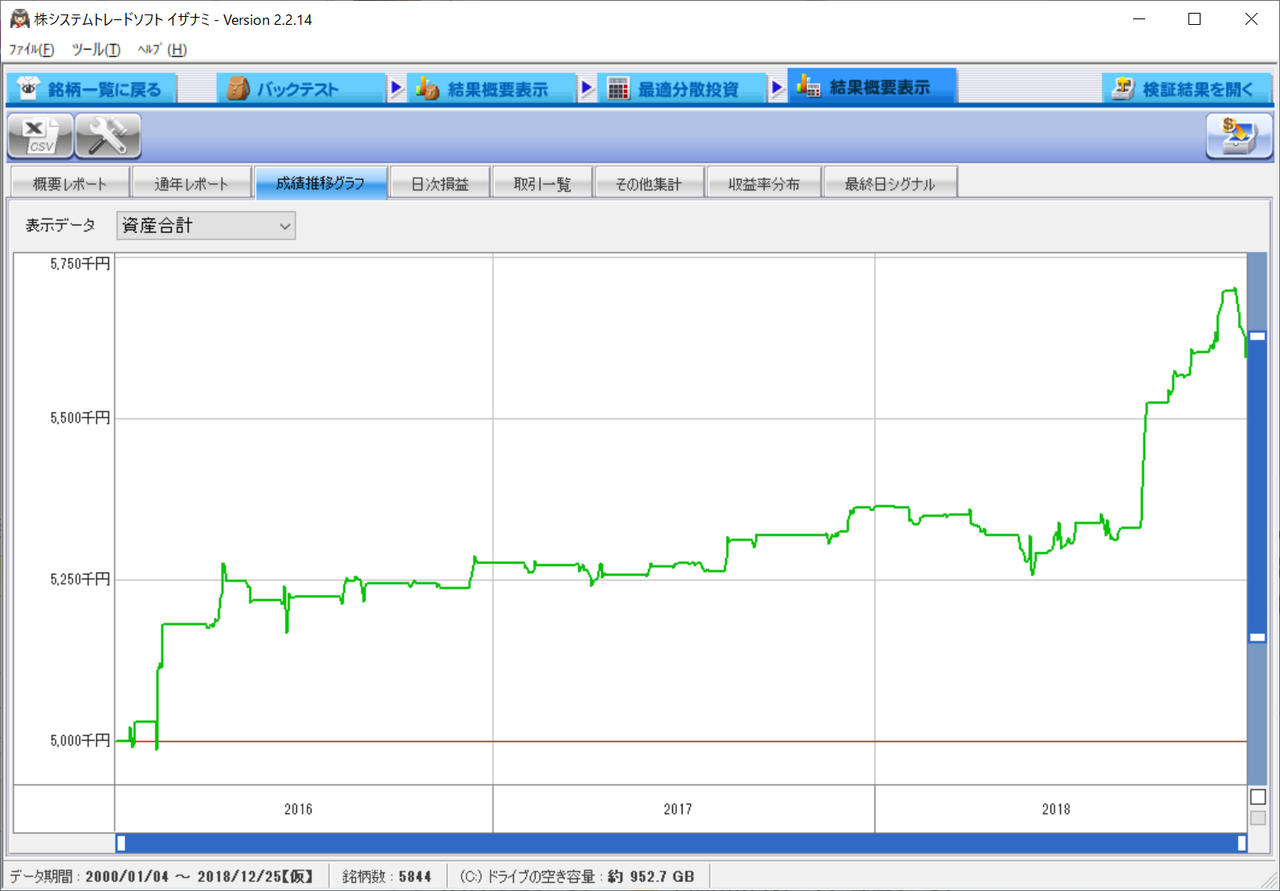Switch to the 収益率分布 tab
Screen dimensions: 1280x891
[x=764, y=184]
